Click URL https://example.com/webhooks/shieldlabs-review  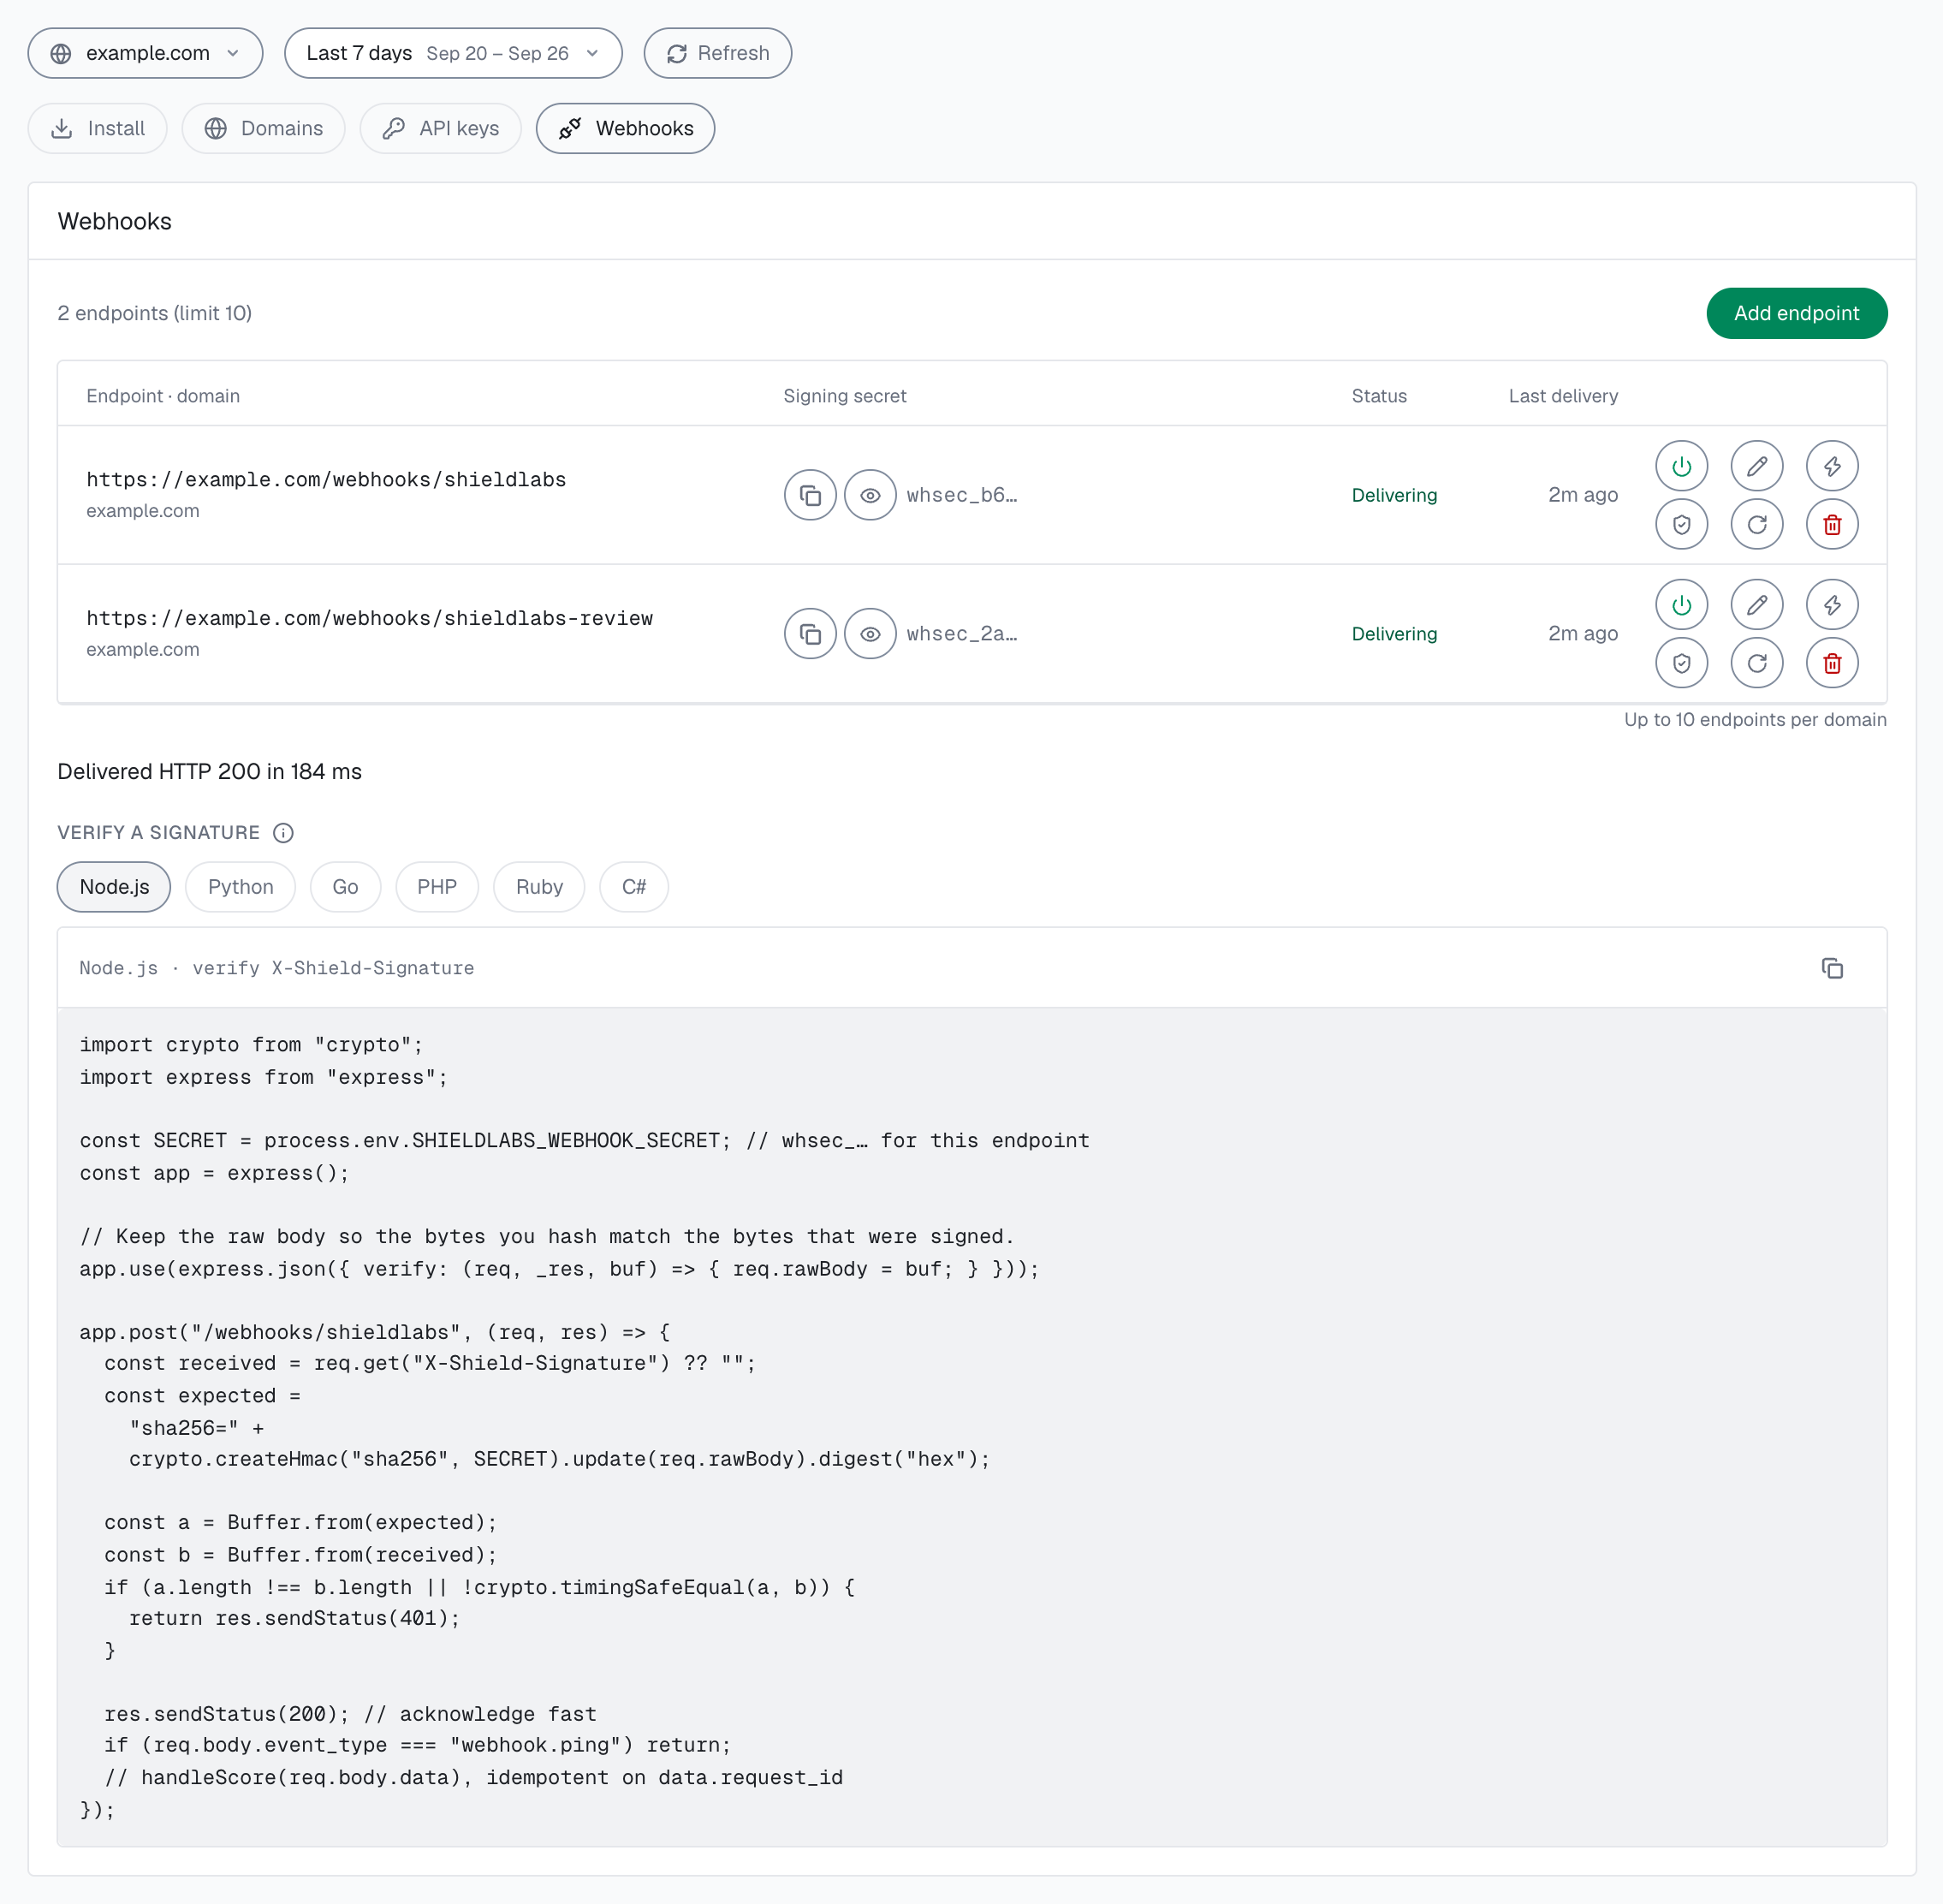click(369, 619)
